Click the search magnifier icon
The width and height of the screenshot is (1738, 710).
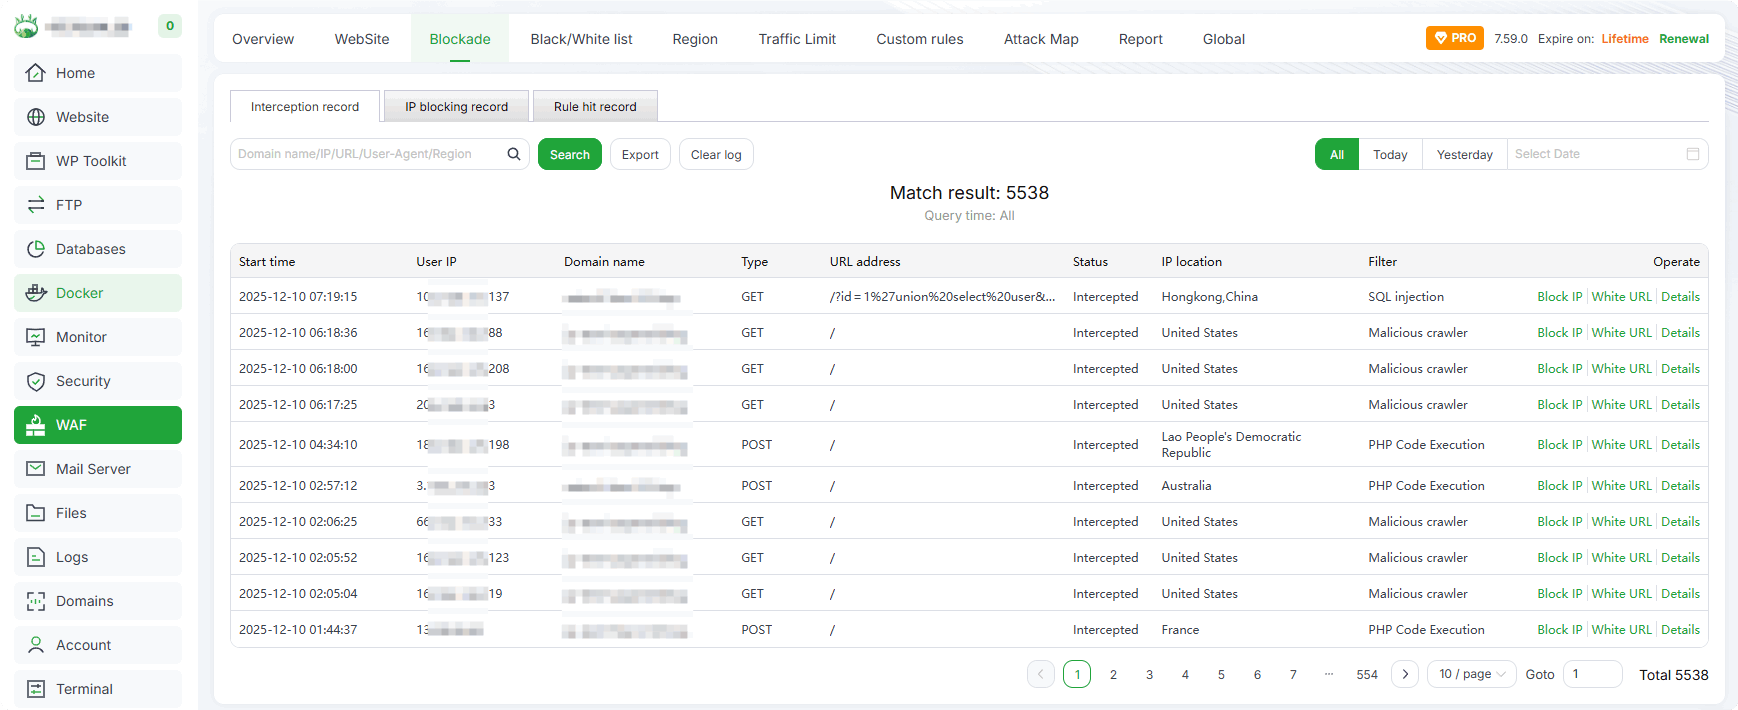click(x=514, y=154)
